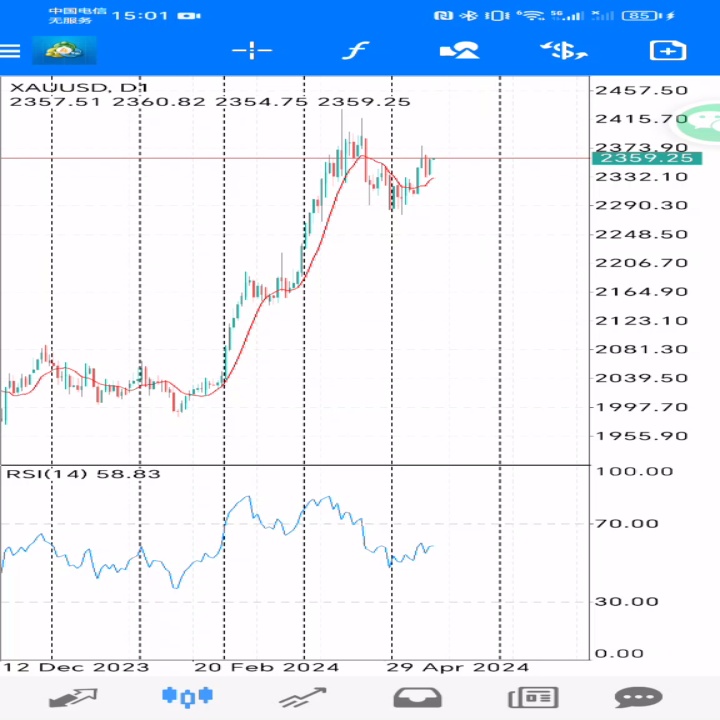Tap the 2081.30 price axis label

[627, 349]
